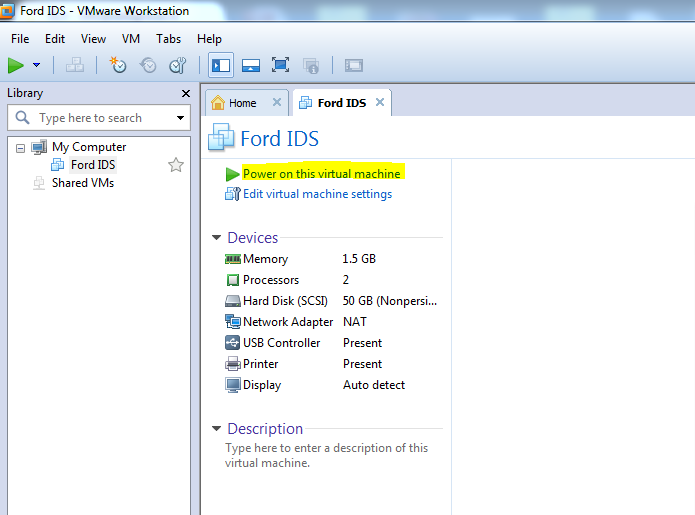Open the power options dropdown arrow
The height and width of the screenshot is (515, 695).
click(x=36, y=65)
